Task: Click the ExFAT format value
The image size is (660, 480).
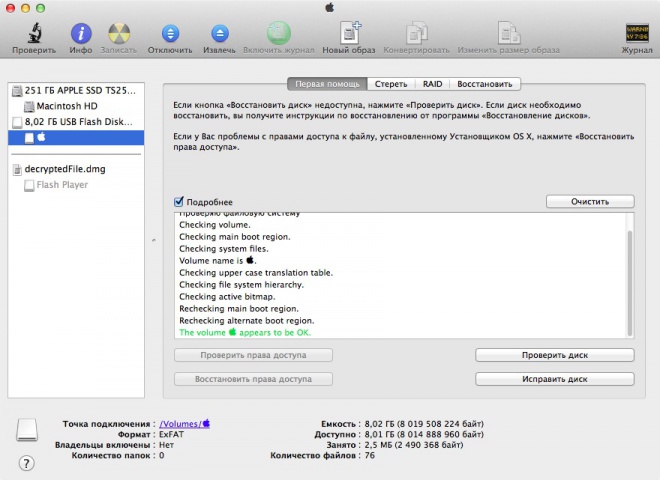Action: tap(171, 434)
